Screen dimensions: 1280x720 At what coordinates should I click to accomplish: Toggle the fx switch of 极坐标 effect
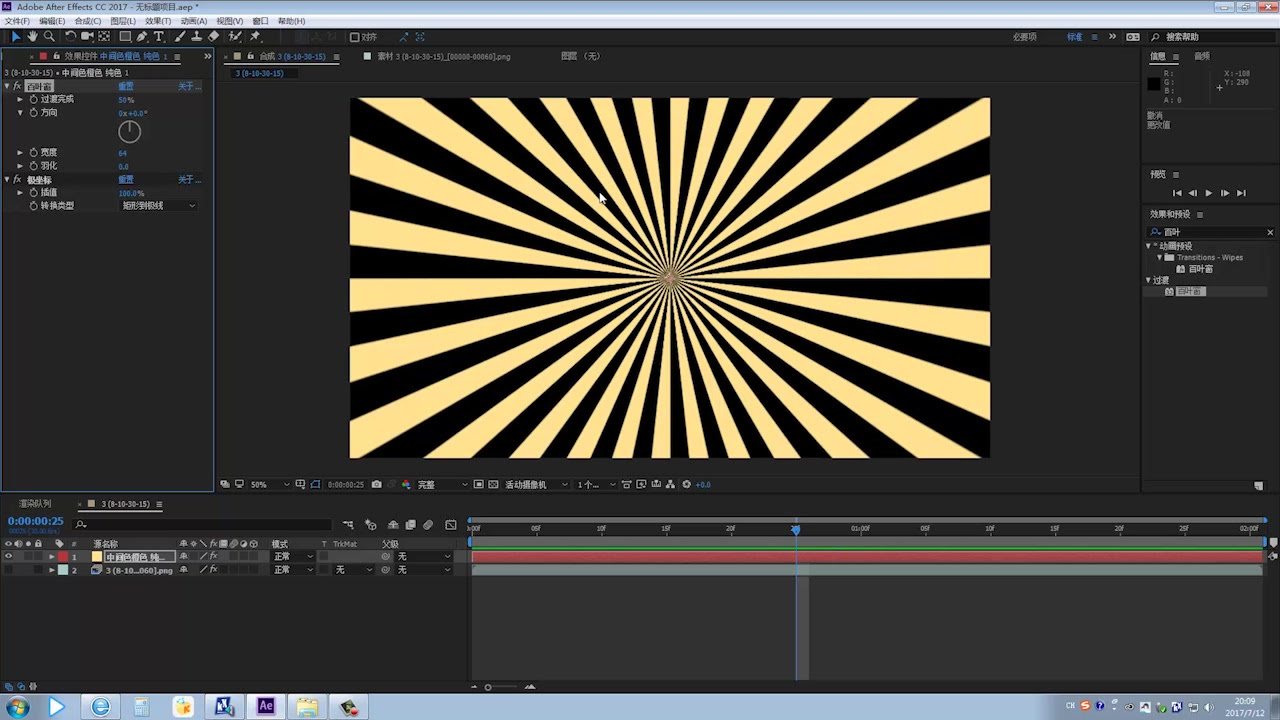17,179
